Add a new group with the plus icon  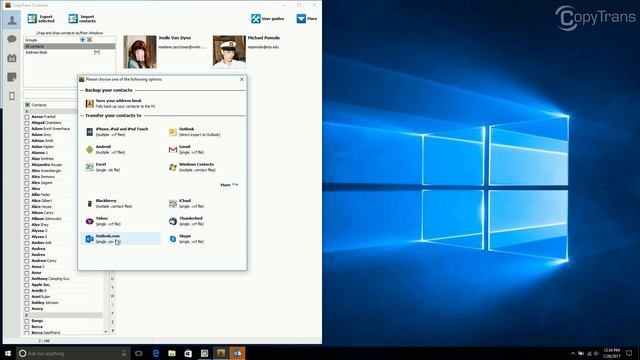[x=82, y=40]
